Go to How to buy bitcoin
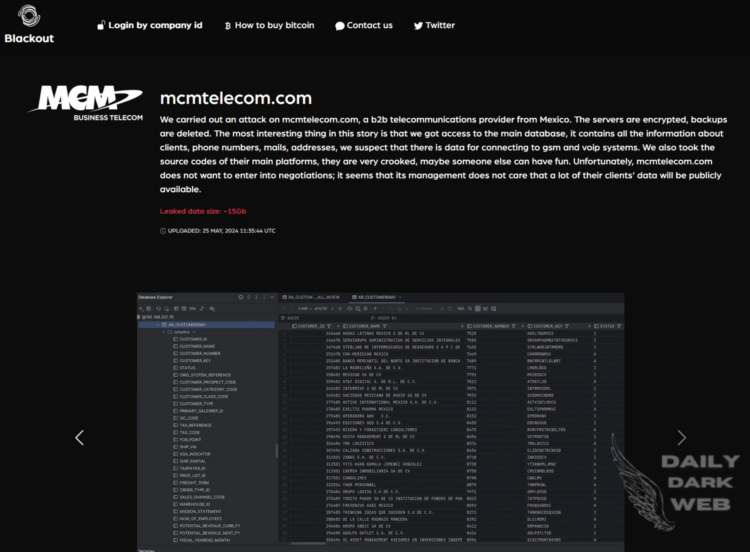 (x=269, y=25)
